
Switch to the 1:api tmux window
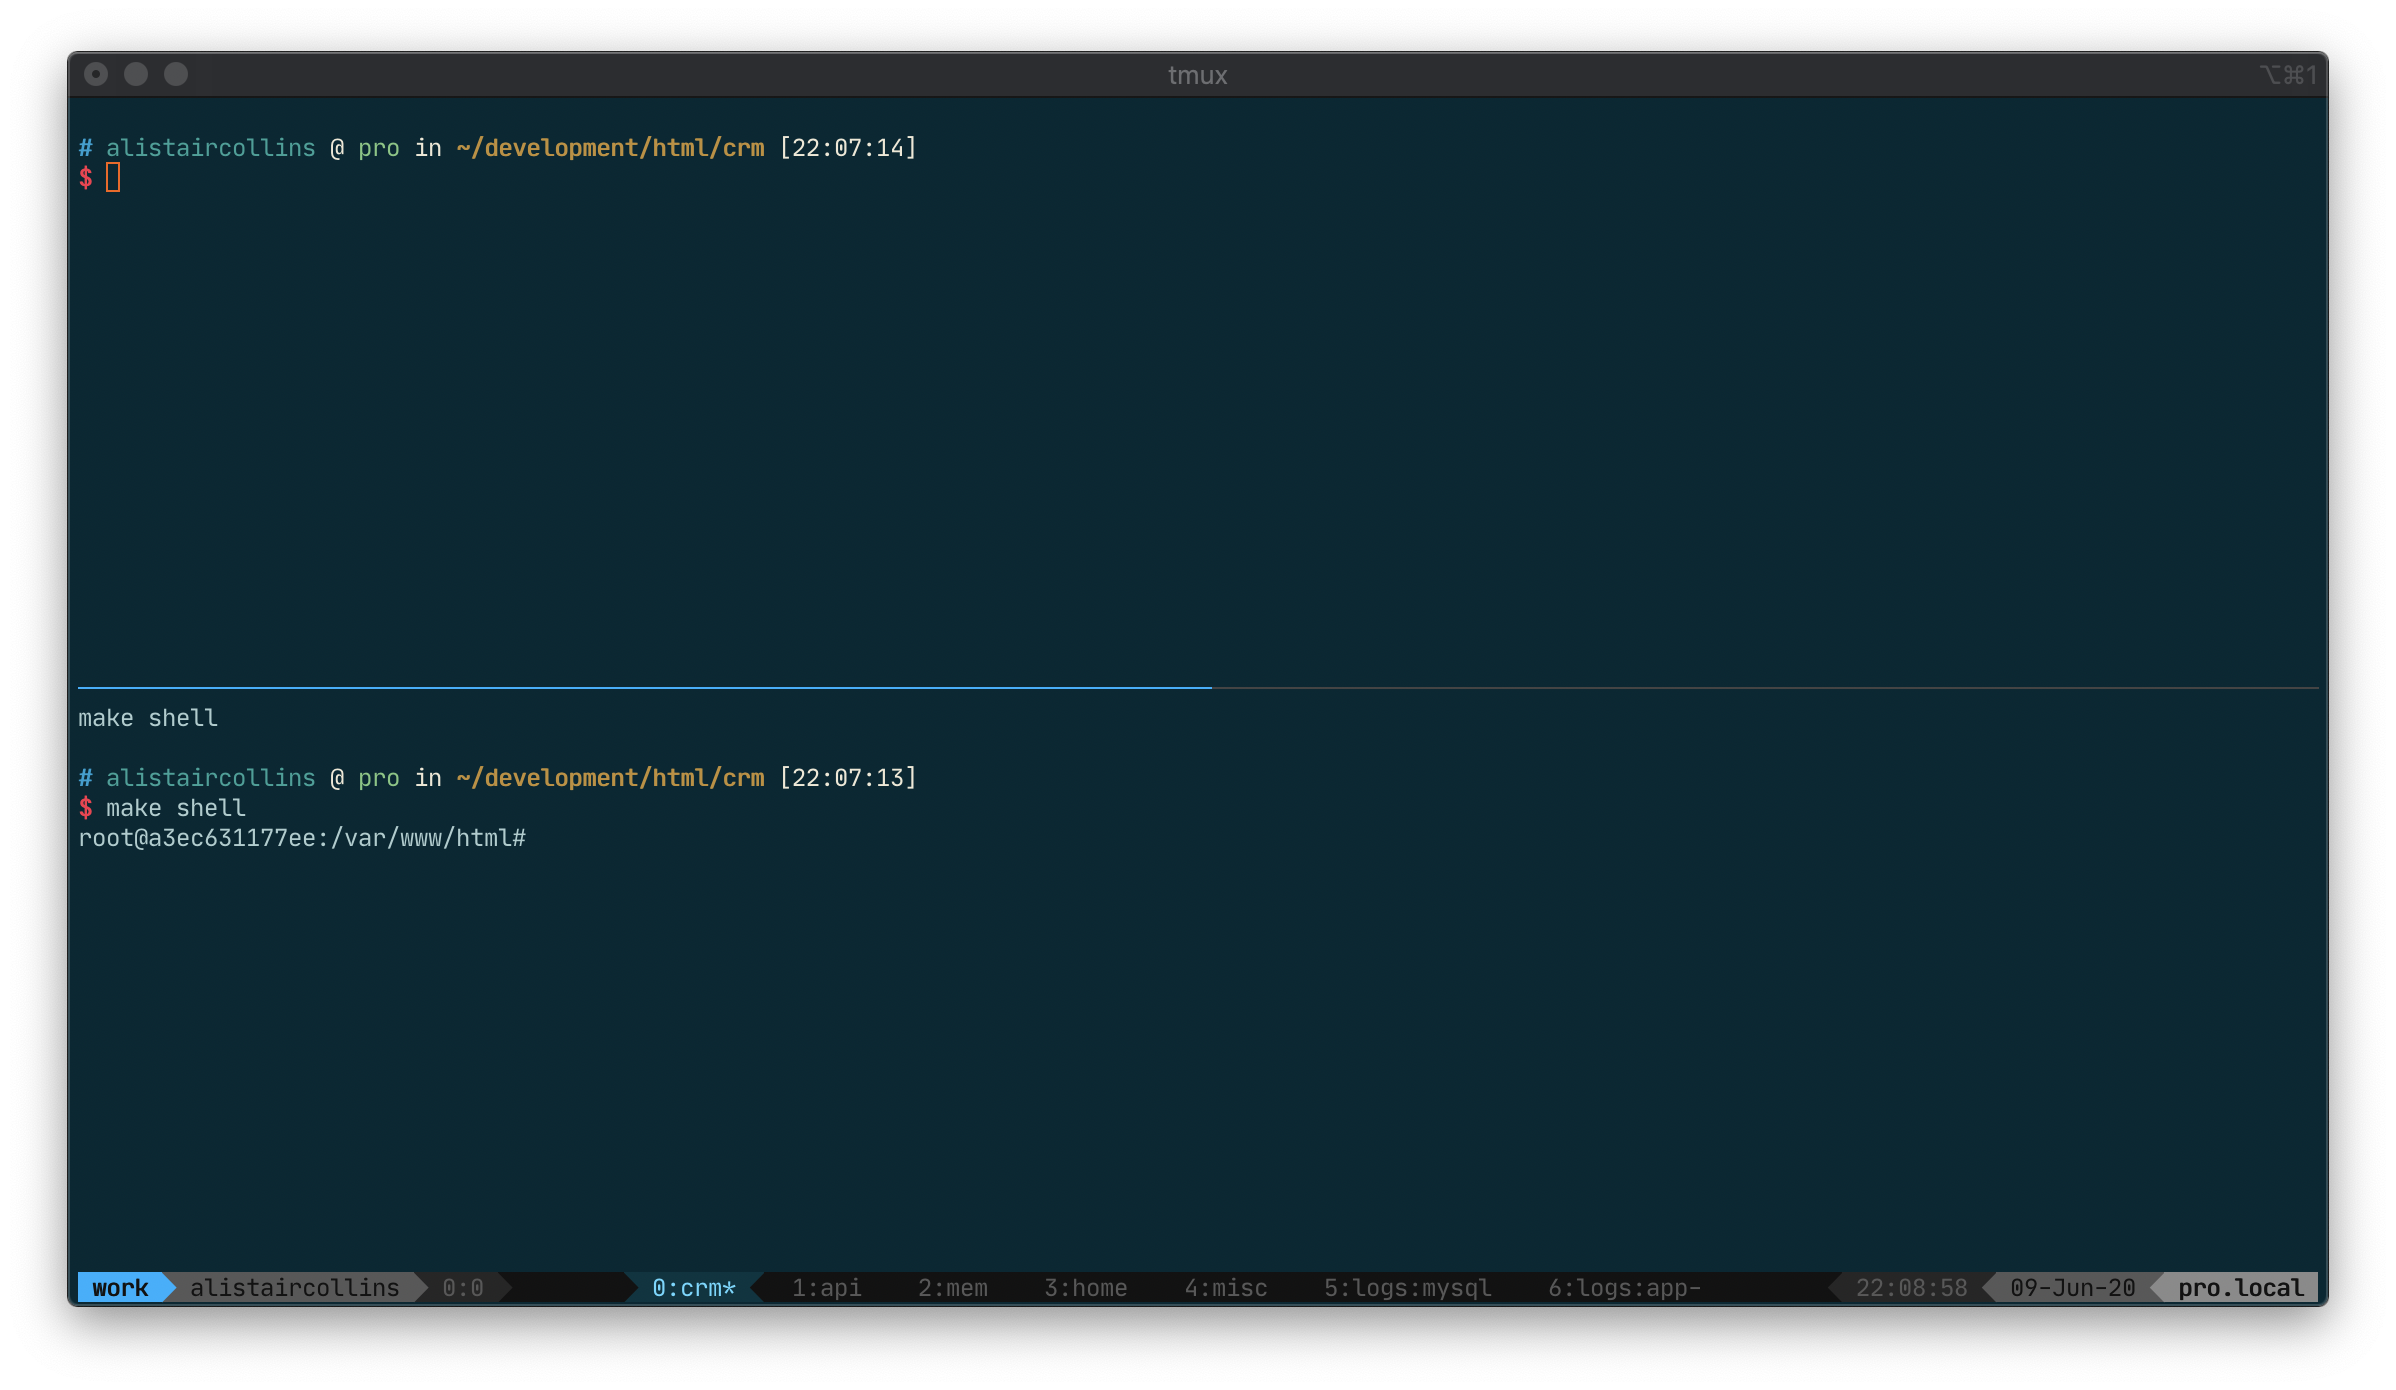[x=824, y=1287]
